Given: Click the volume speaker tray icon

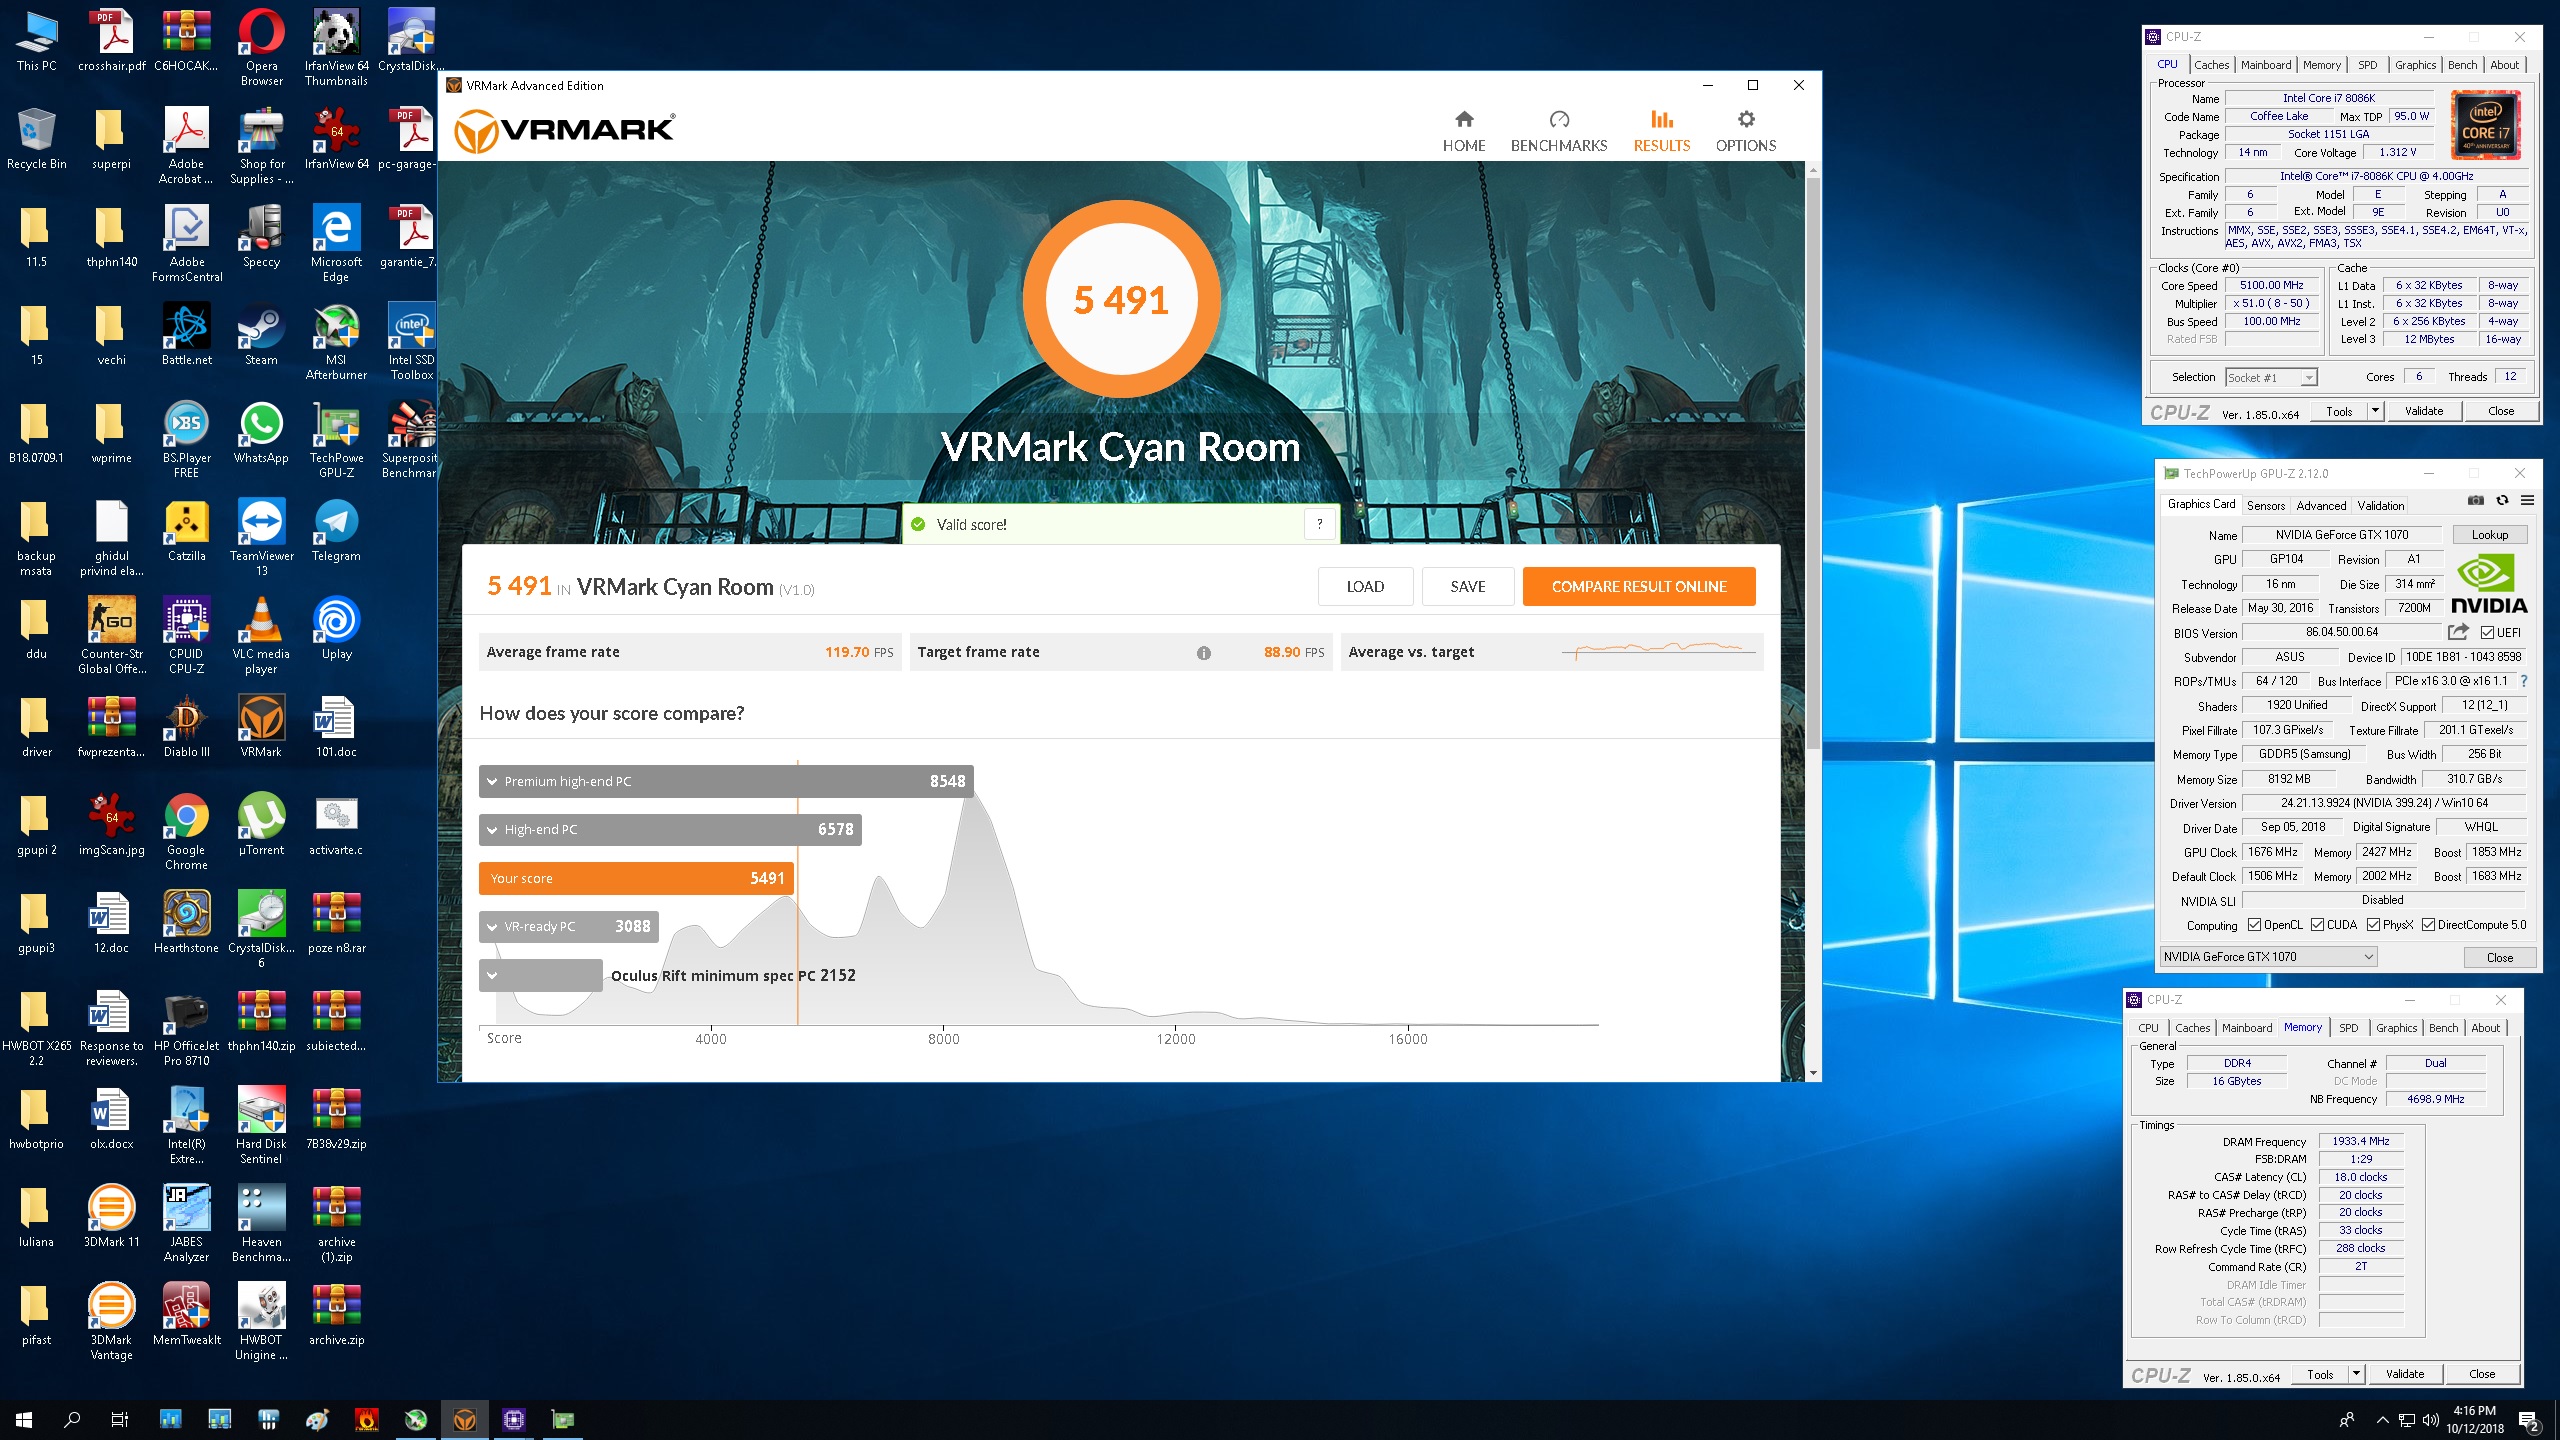Looking at the screenshot, I should [2430, 1420].
